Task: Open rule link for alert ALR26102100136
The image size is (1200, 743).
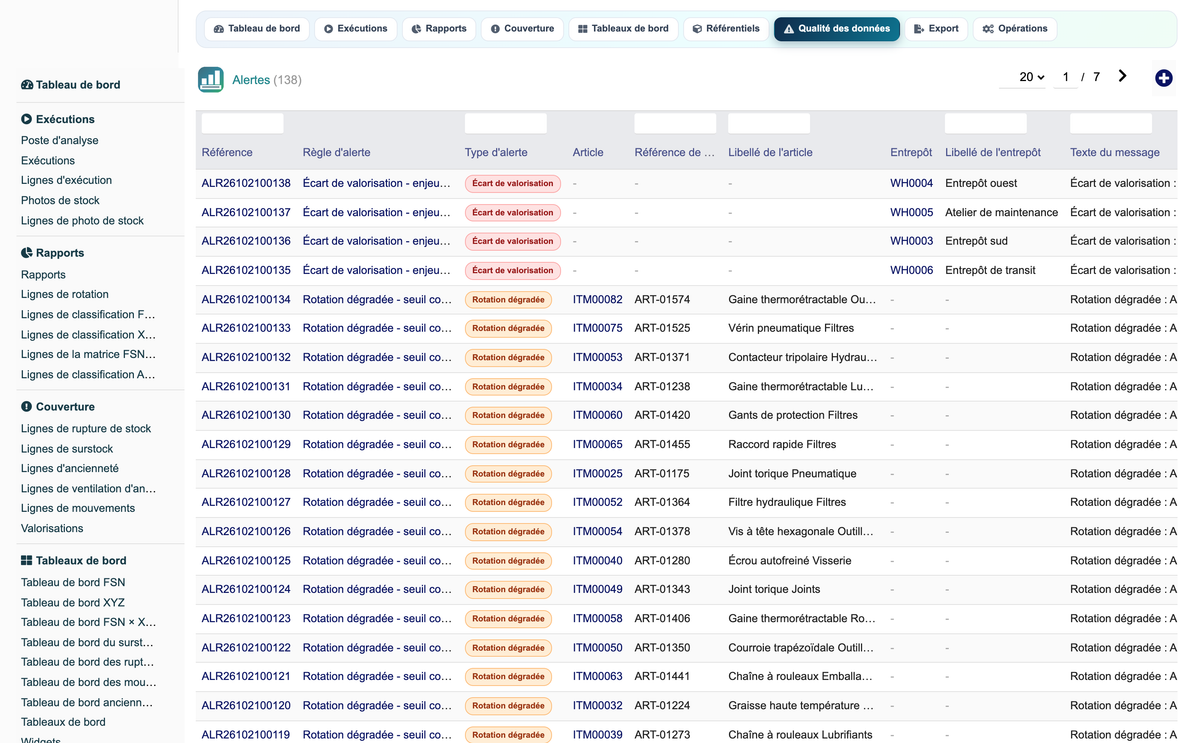Action: (x=377, y=242)
